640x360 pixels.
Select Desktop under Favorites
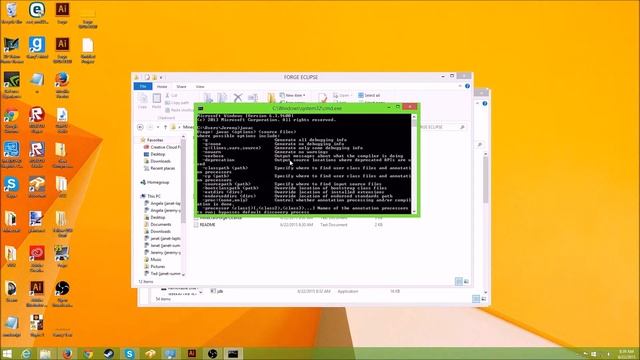click(x=155, y=154)
